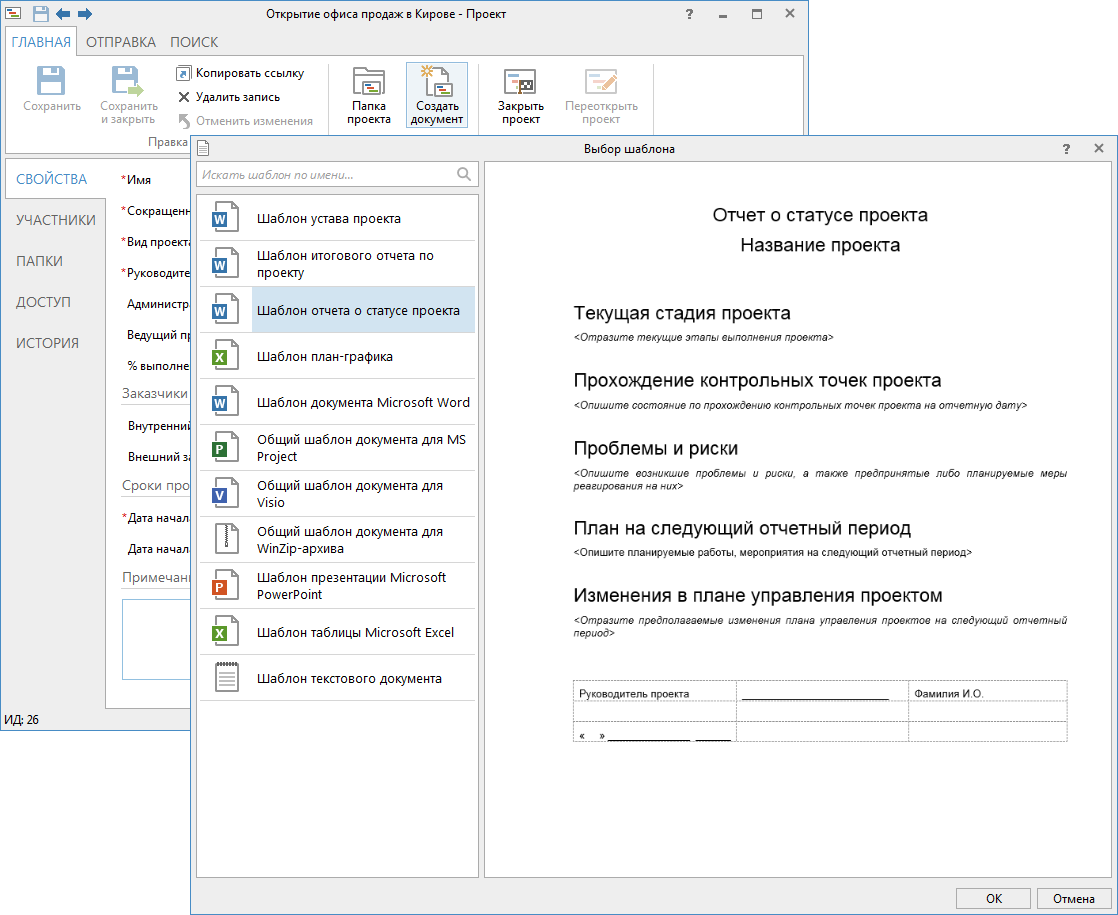Click Копировать ссылку in the ribbon
The width and height of the screenshot is (1118, 915).
(249, 73)
